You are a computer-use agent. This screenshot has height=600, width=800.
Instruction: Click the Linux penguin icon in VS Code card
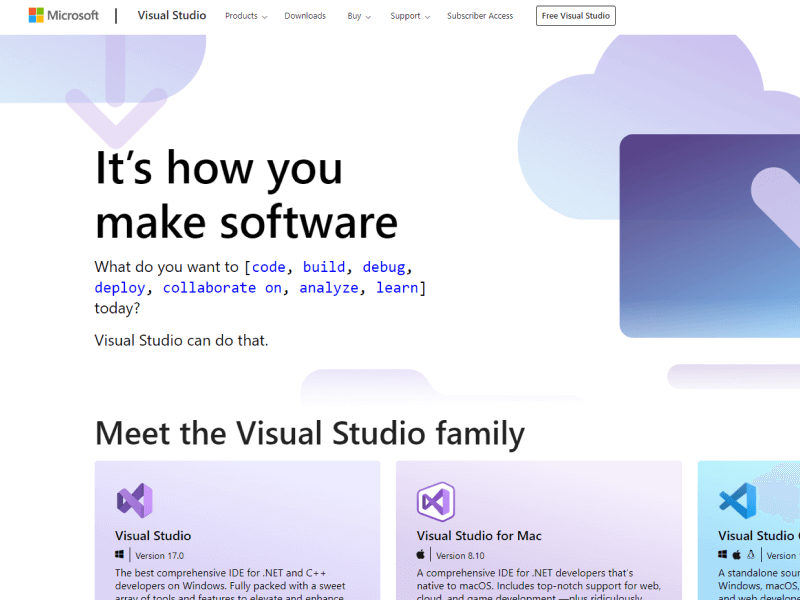coord(751,555)
